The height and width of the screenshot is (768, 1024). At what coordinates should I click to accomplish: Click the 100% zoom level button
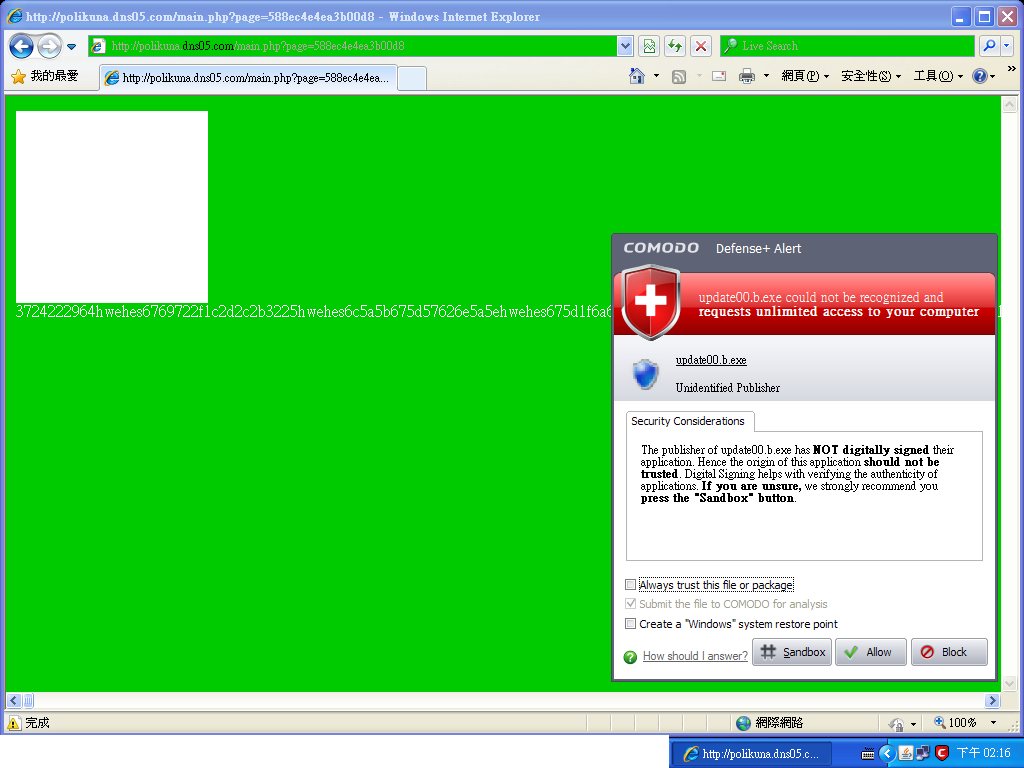955,722
